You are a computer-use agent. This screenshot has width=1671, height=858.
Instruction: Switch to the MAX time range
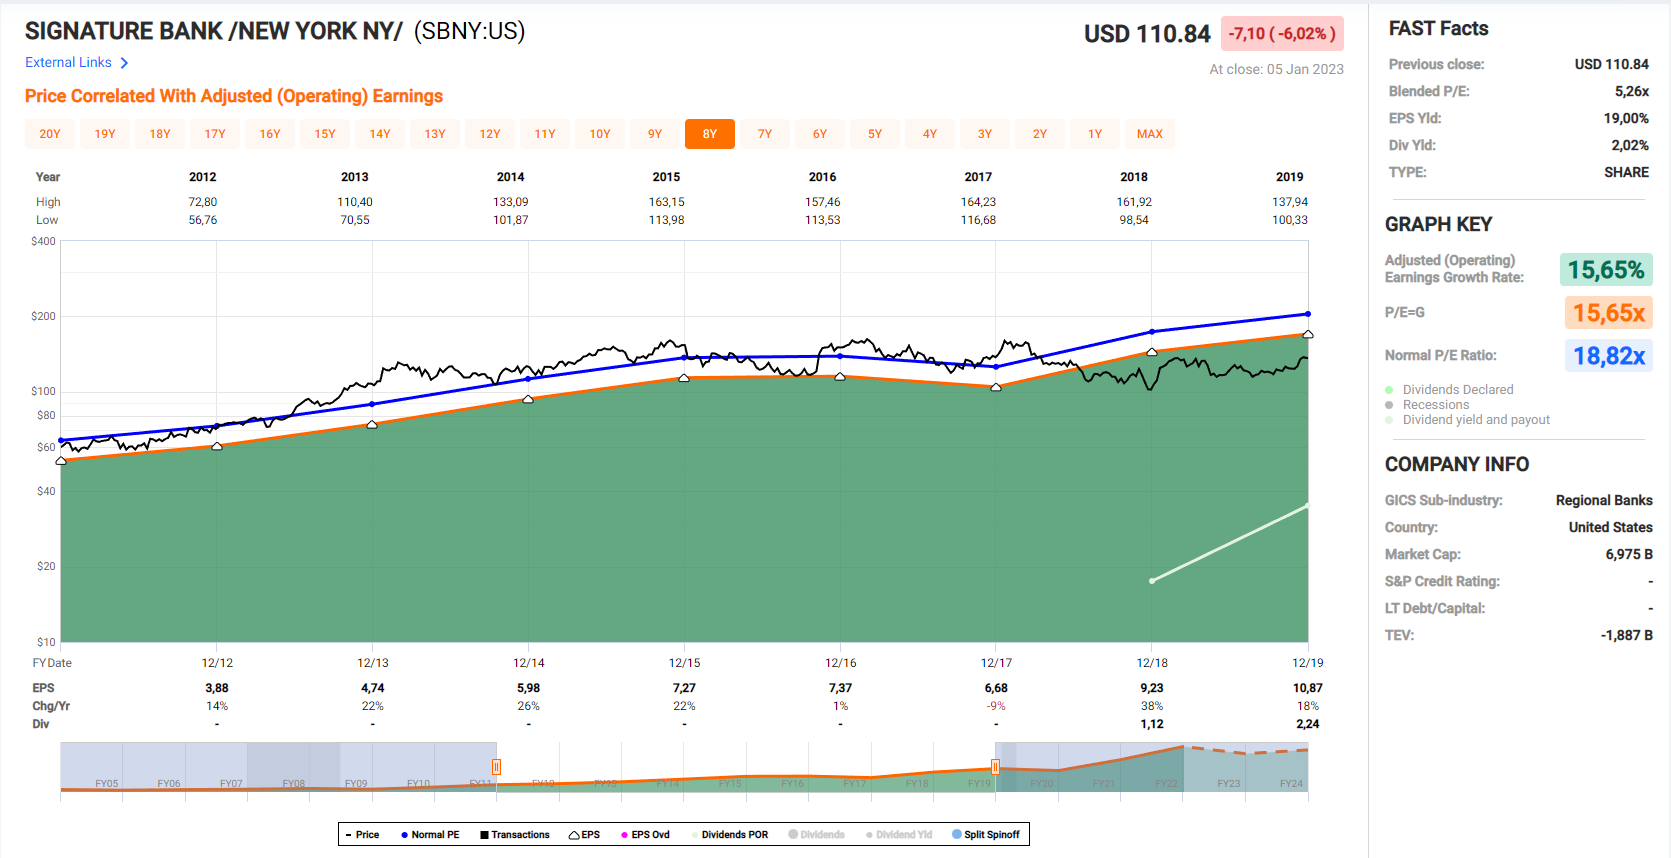1149,134
